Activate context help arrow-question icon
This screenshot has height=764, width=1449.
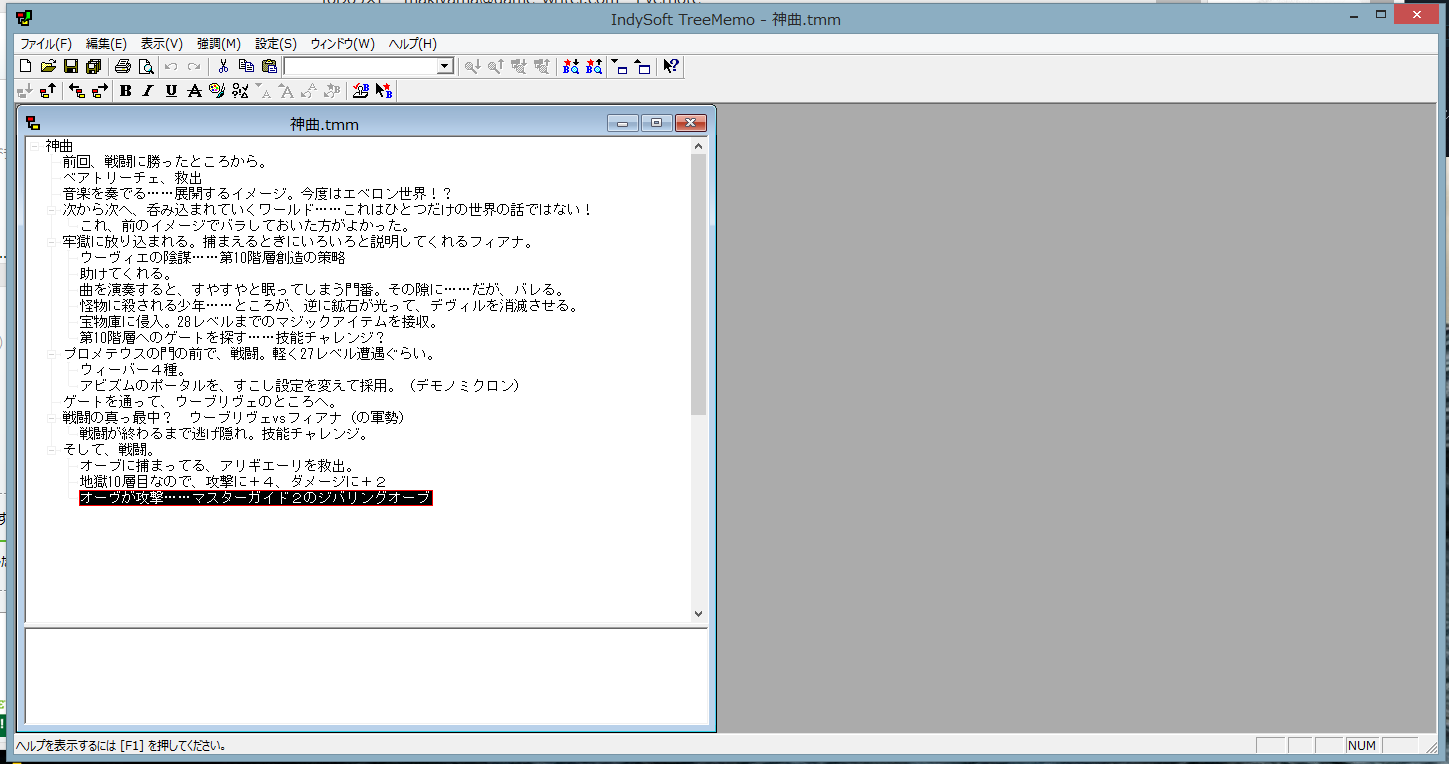click(672, 67)
